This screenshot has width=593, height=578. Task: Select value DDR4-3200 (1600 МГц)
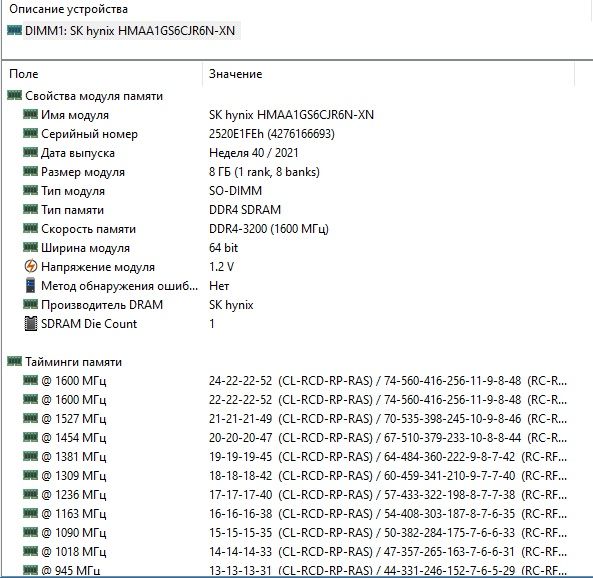pos(269,229)
